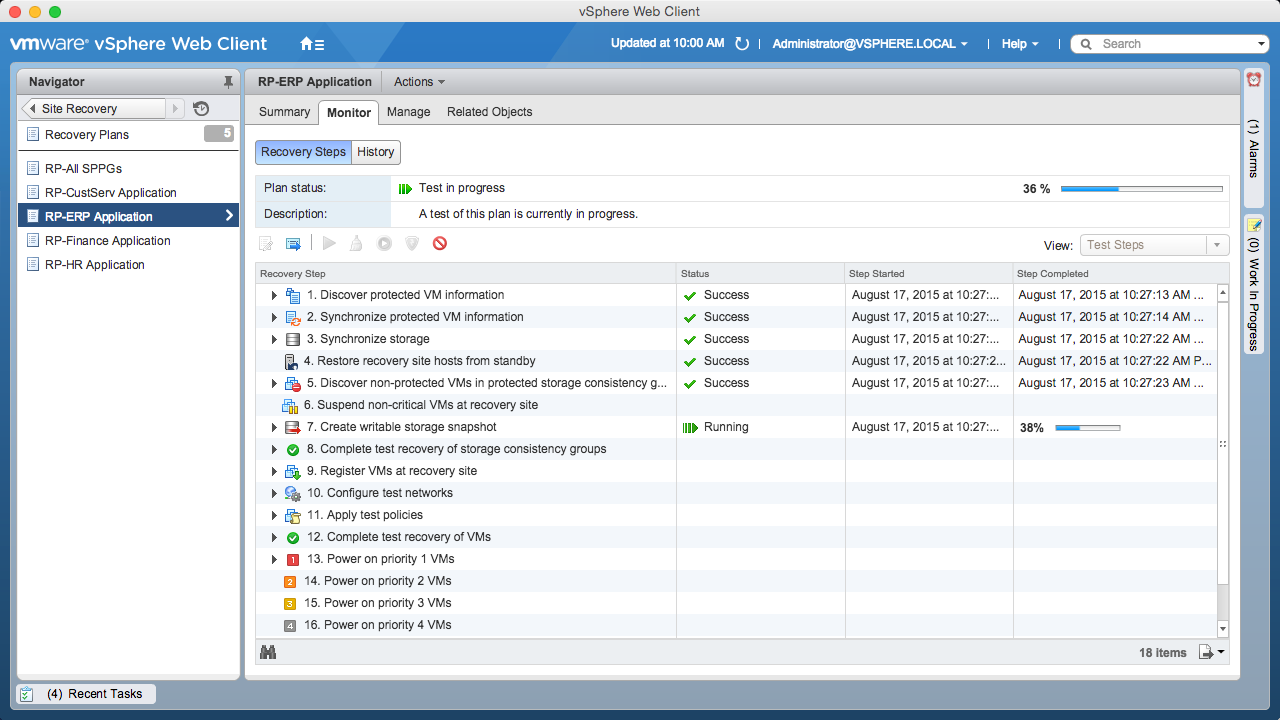Image resolution: width=1280 pixels, height=720 pixels.
Task: Click the Edit plan toolbar icon
Action: point(266,243)
